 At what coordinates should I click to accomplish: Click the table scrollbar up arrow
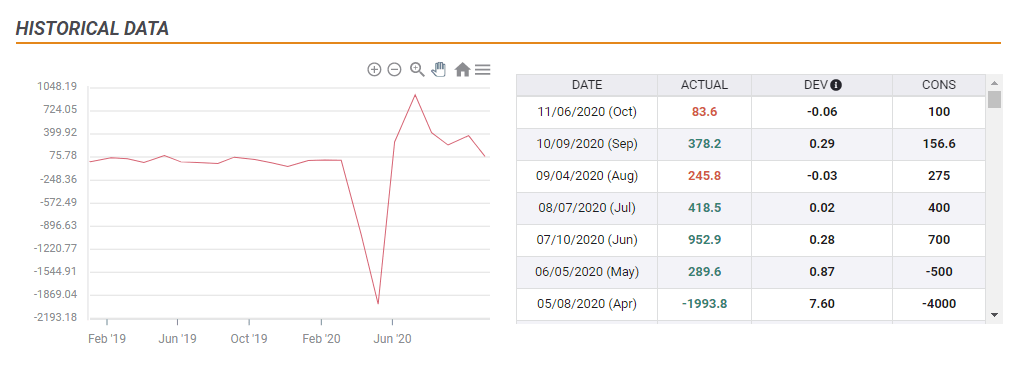click(x=994, y=83)
